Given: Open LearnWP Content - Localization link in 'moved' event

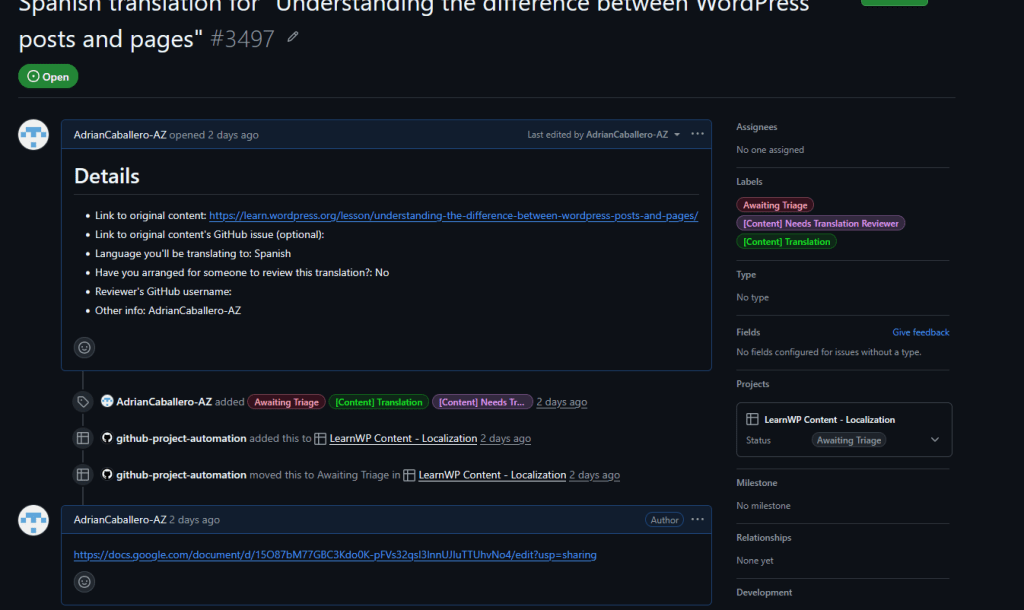Looking at the screenshot, I should pyautogui.click(x=492, y=475).
